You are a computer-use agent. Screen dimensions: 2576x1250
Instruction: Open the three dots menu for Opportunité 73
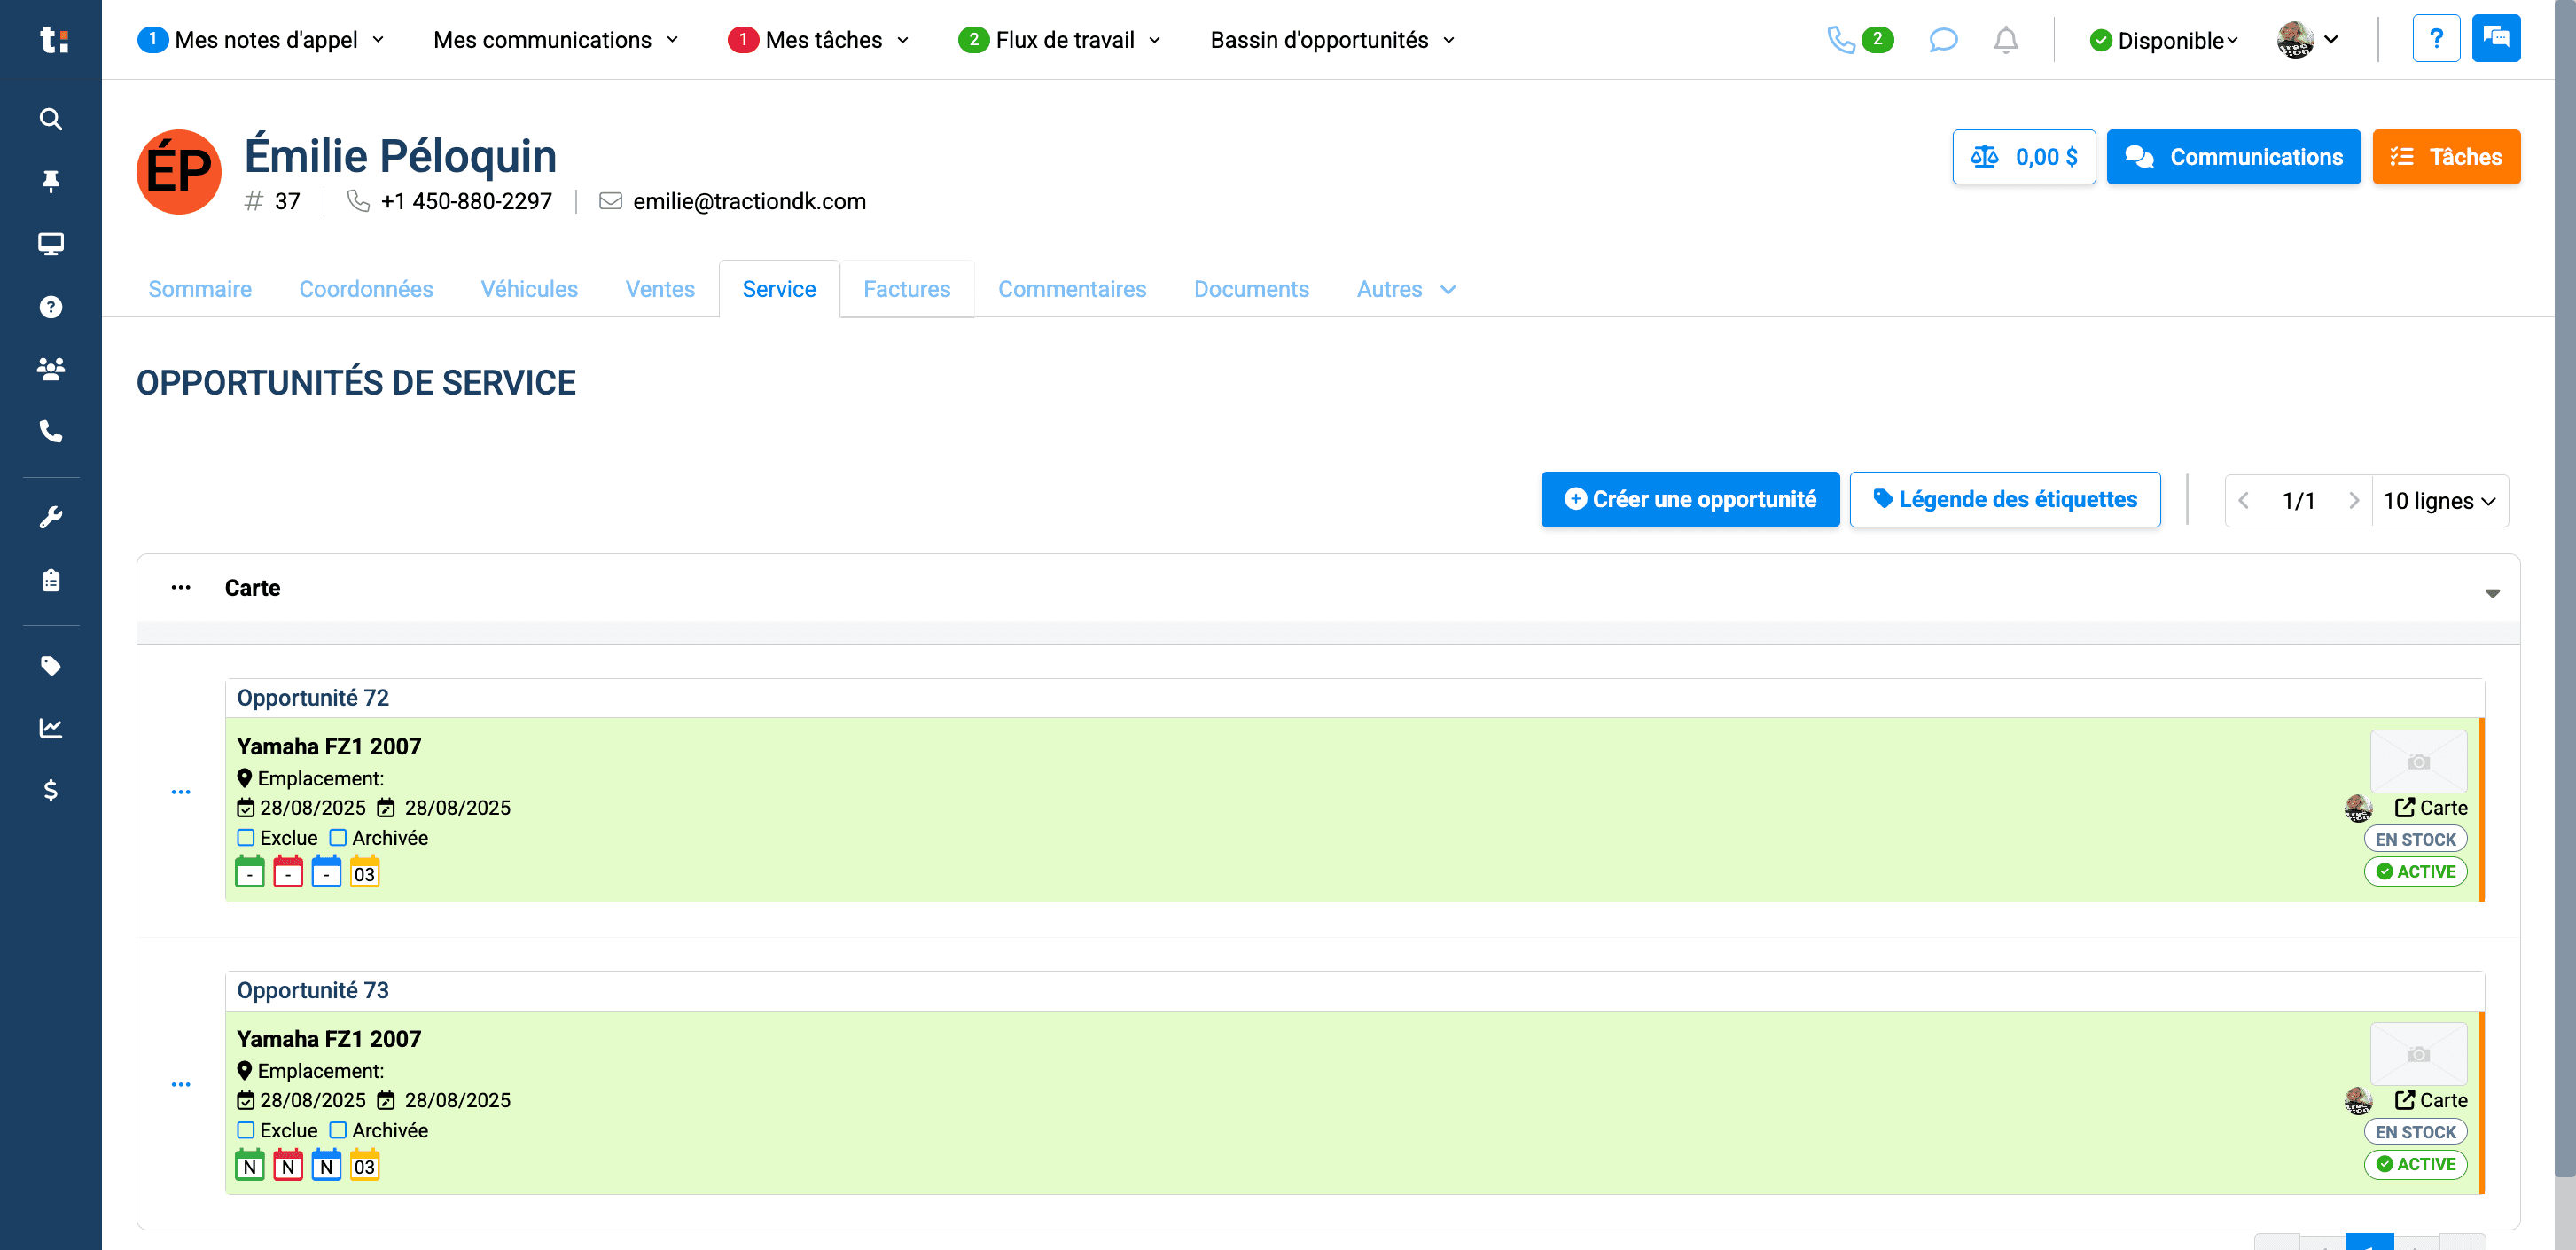(x=181, y=1084)
